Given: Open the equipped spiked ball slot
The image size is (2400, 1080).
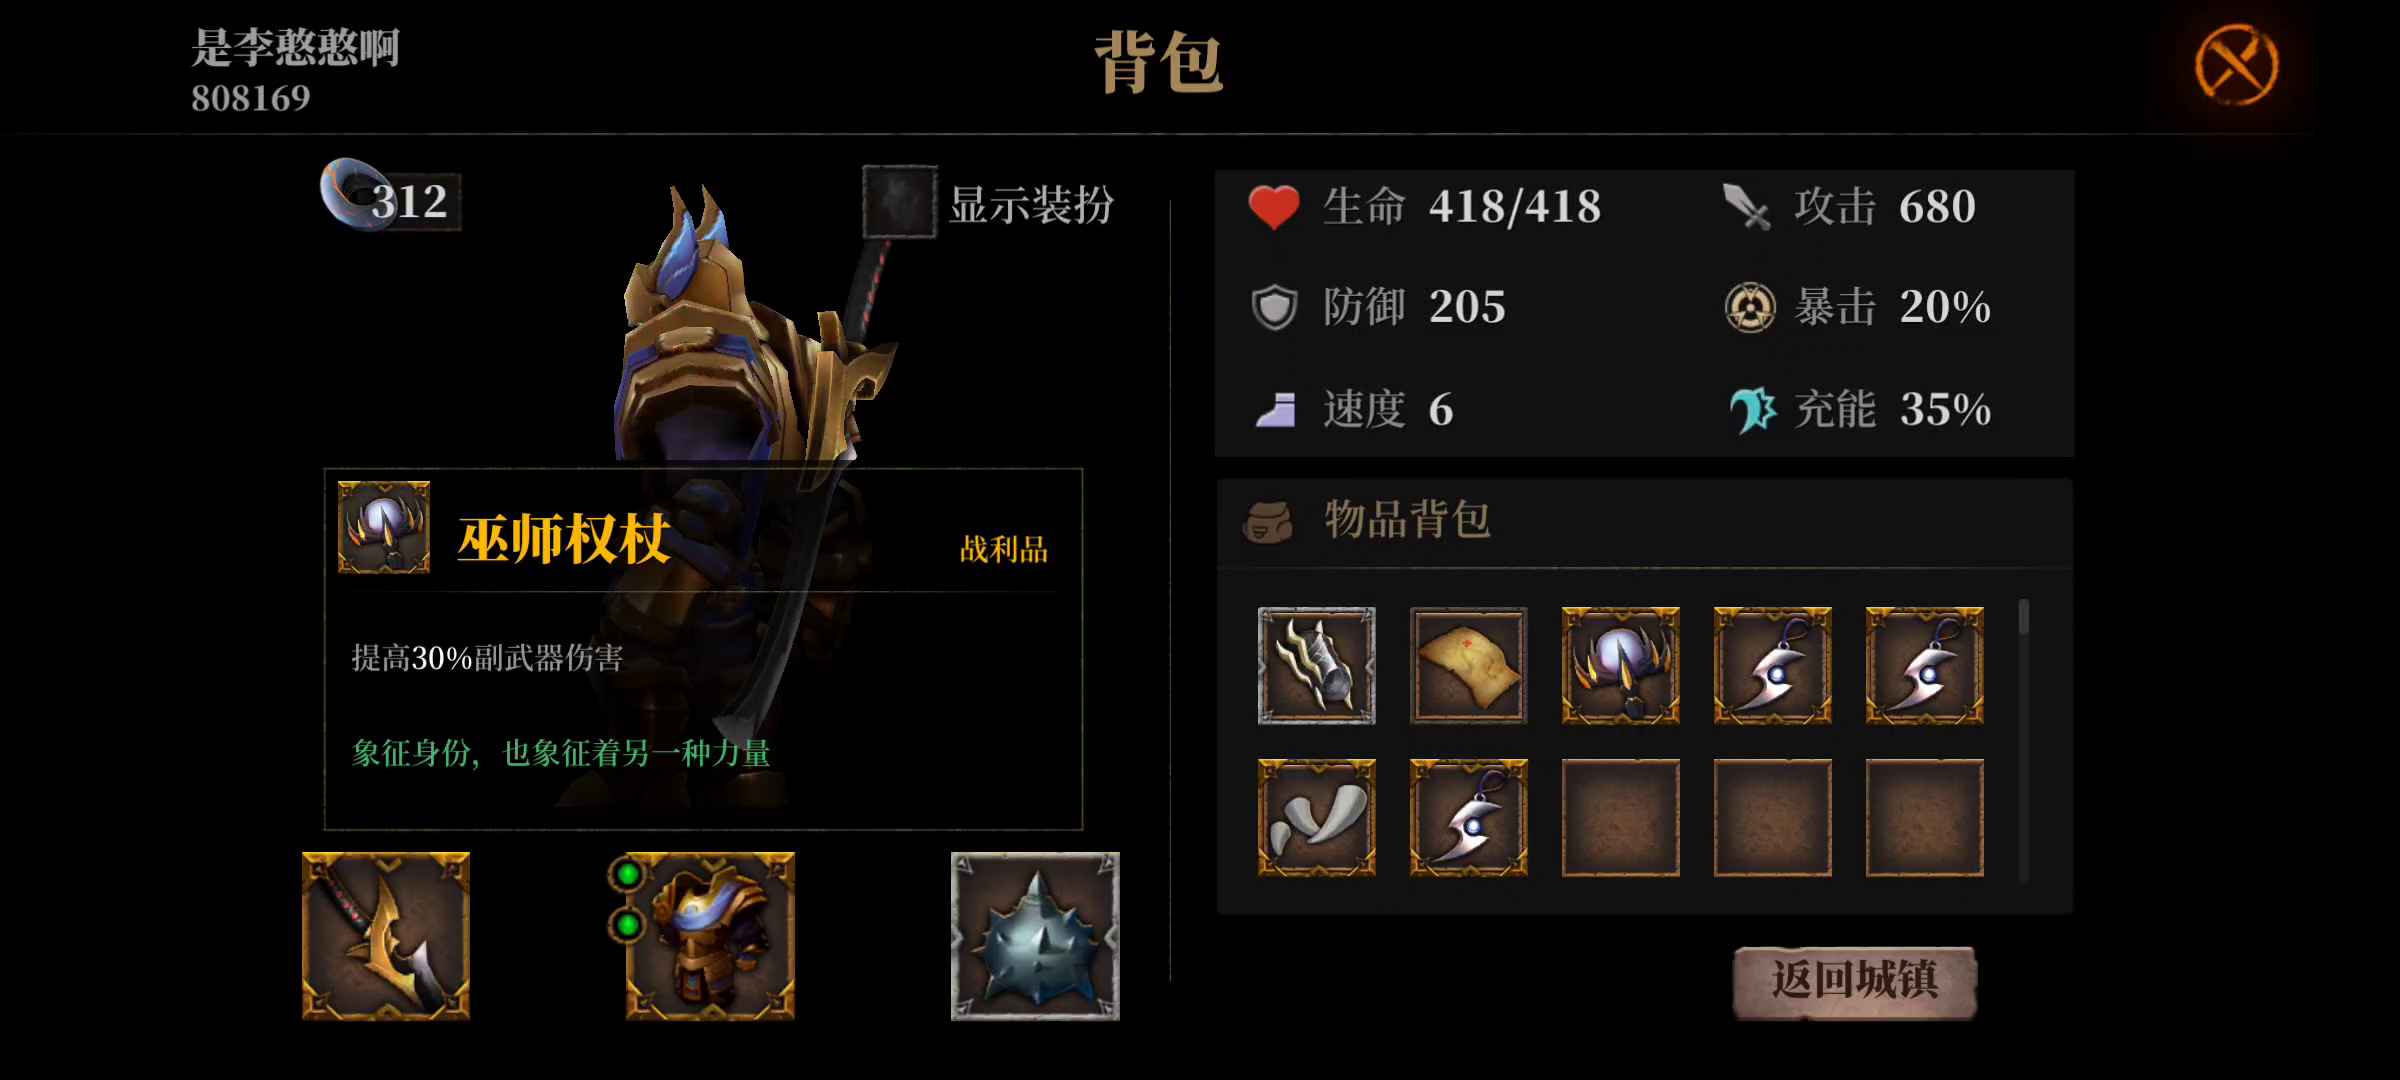Looking at the screenshot, I should click(x=1035, y=936).
